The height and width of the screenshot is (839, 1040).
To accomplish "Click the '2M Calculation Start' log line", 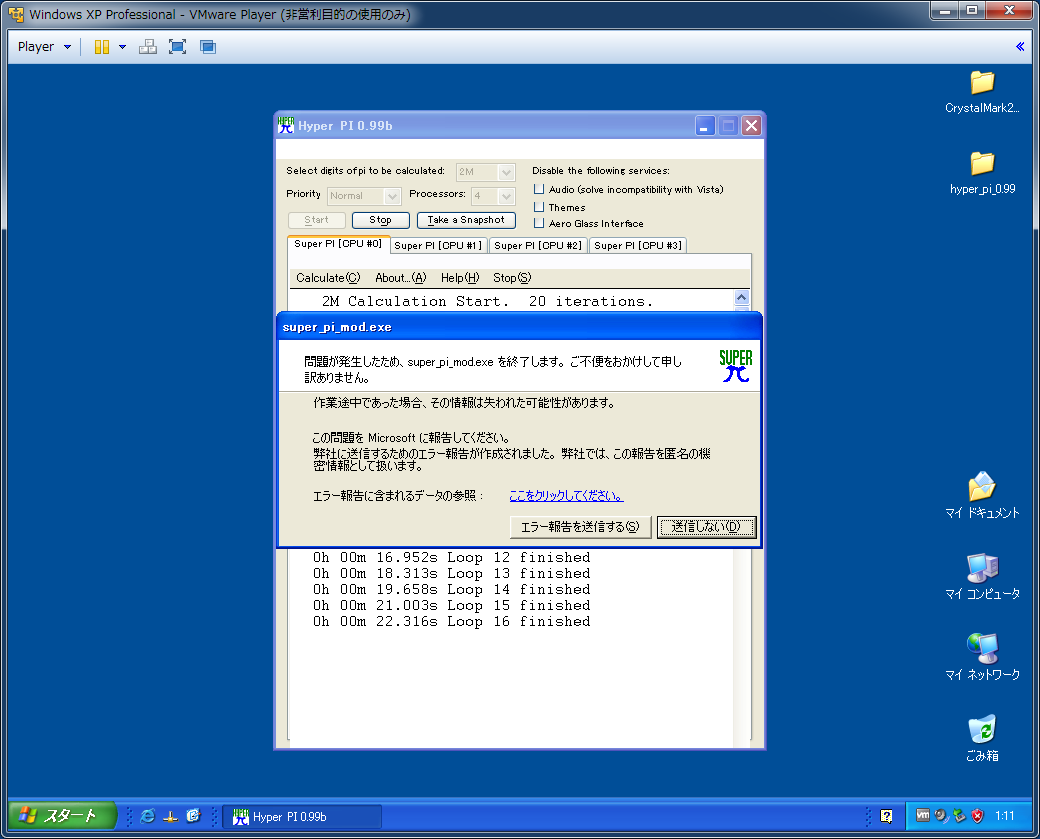I will (488, 301).
